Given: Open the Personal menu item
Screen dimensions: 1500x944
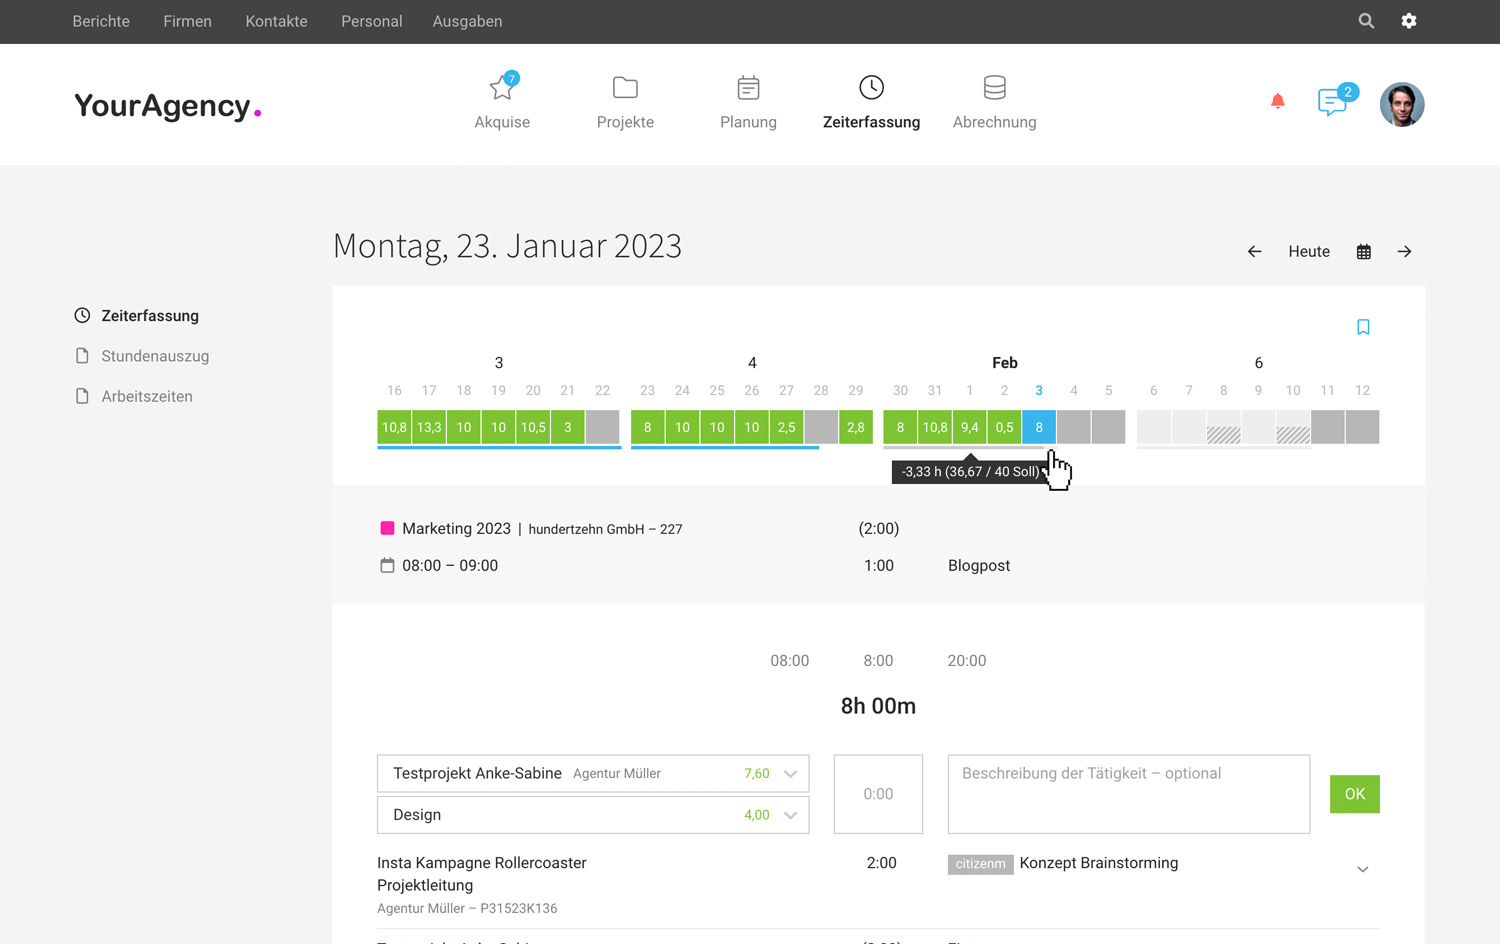Looking at the screenshot, I should 372,21.
